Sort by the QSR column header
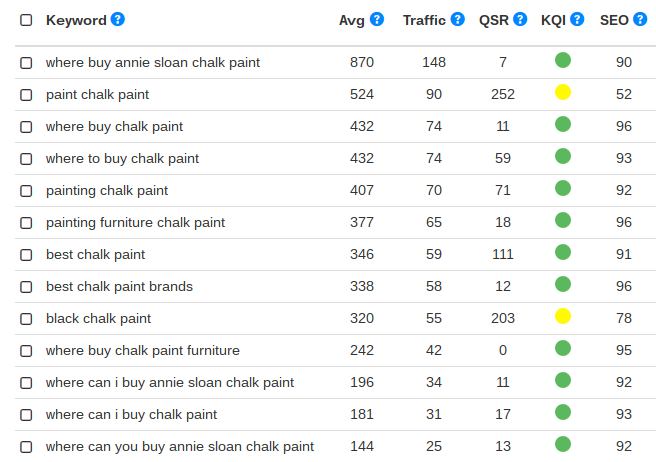This screenshot has width=656, height=462. 494,20
